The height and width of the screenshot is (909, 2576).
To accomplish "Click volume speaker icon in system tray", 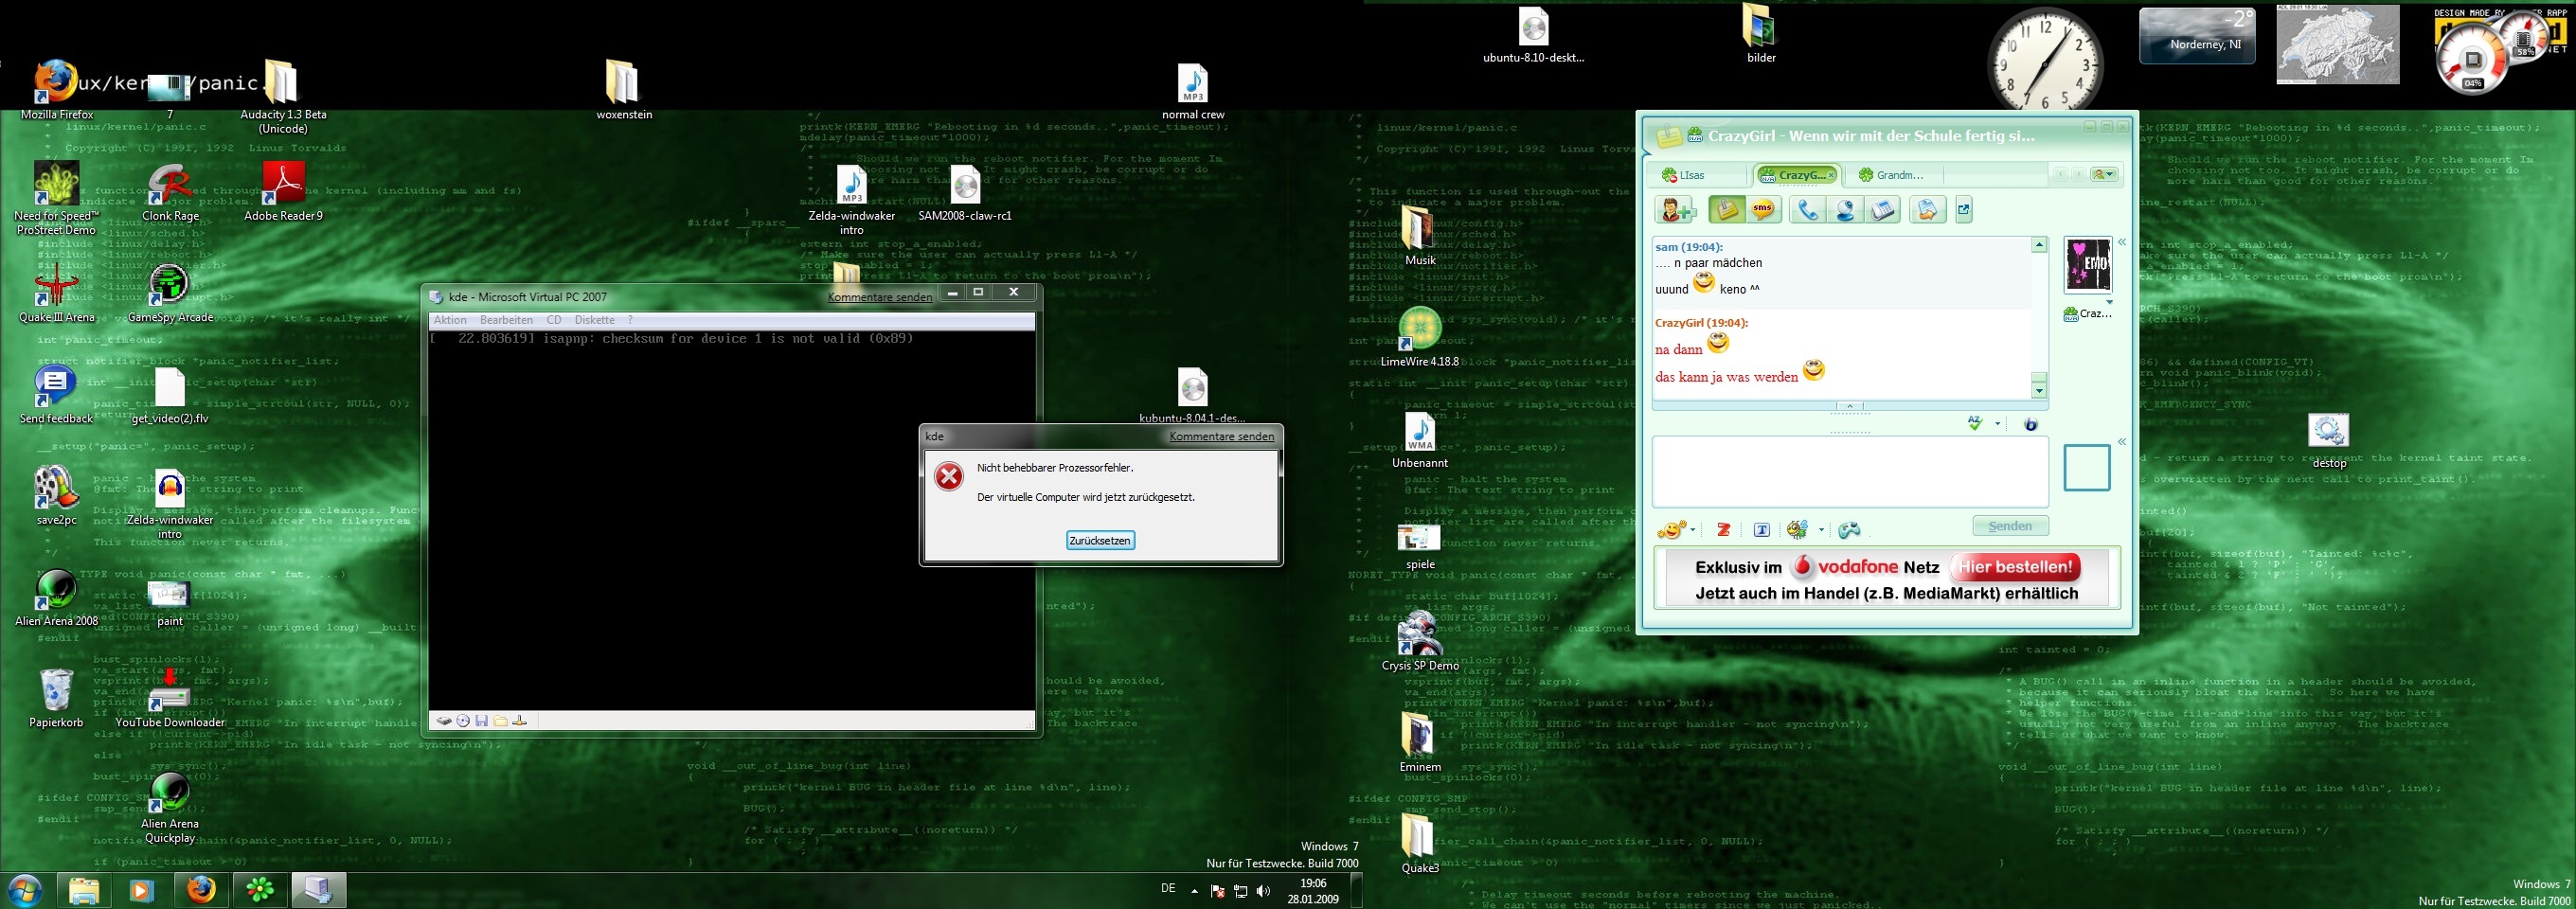I will click(x=1263, y=891).
